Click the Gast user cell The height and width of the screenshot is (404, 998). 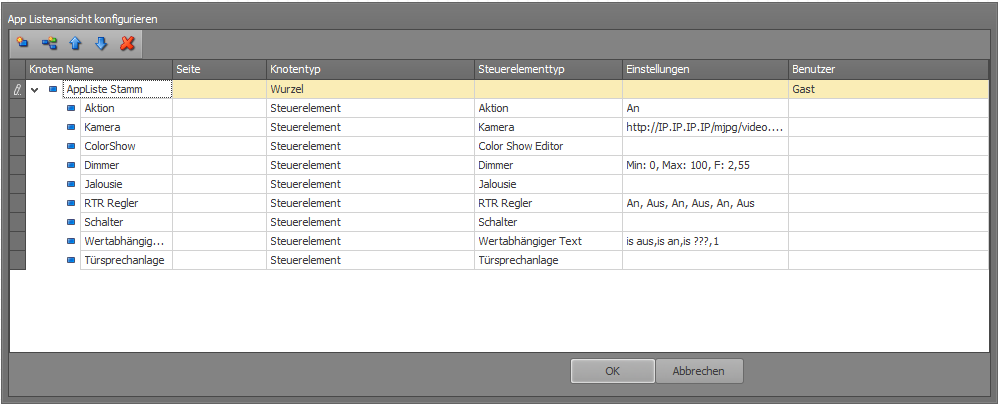point(889,90)
